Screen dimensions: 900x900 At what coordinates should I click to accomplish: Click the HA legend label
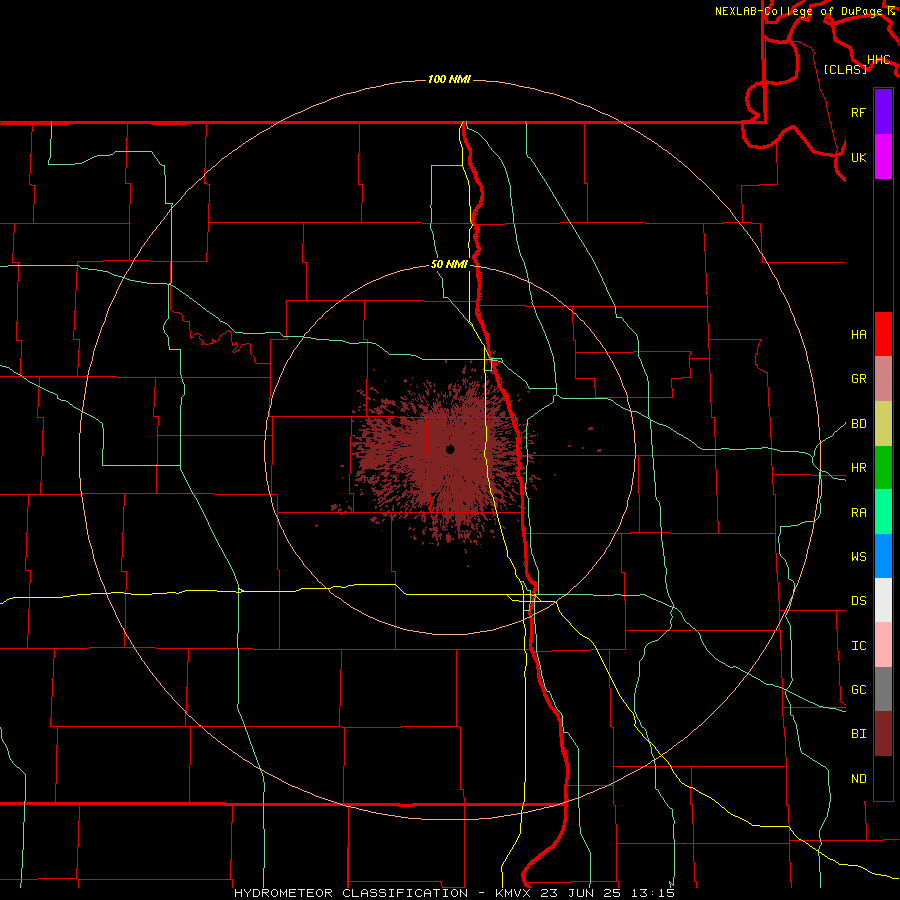point(858,334)
